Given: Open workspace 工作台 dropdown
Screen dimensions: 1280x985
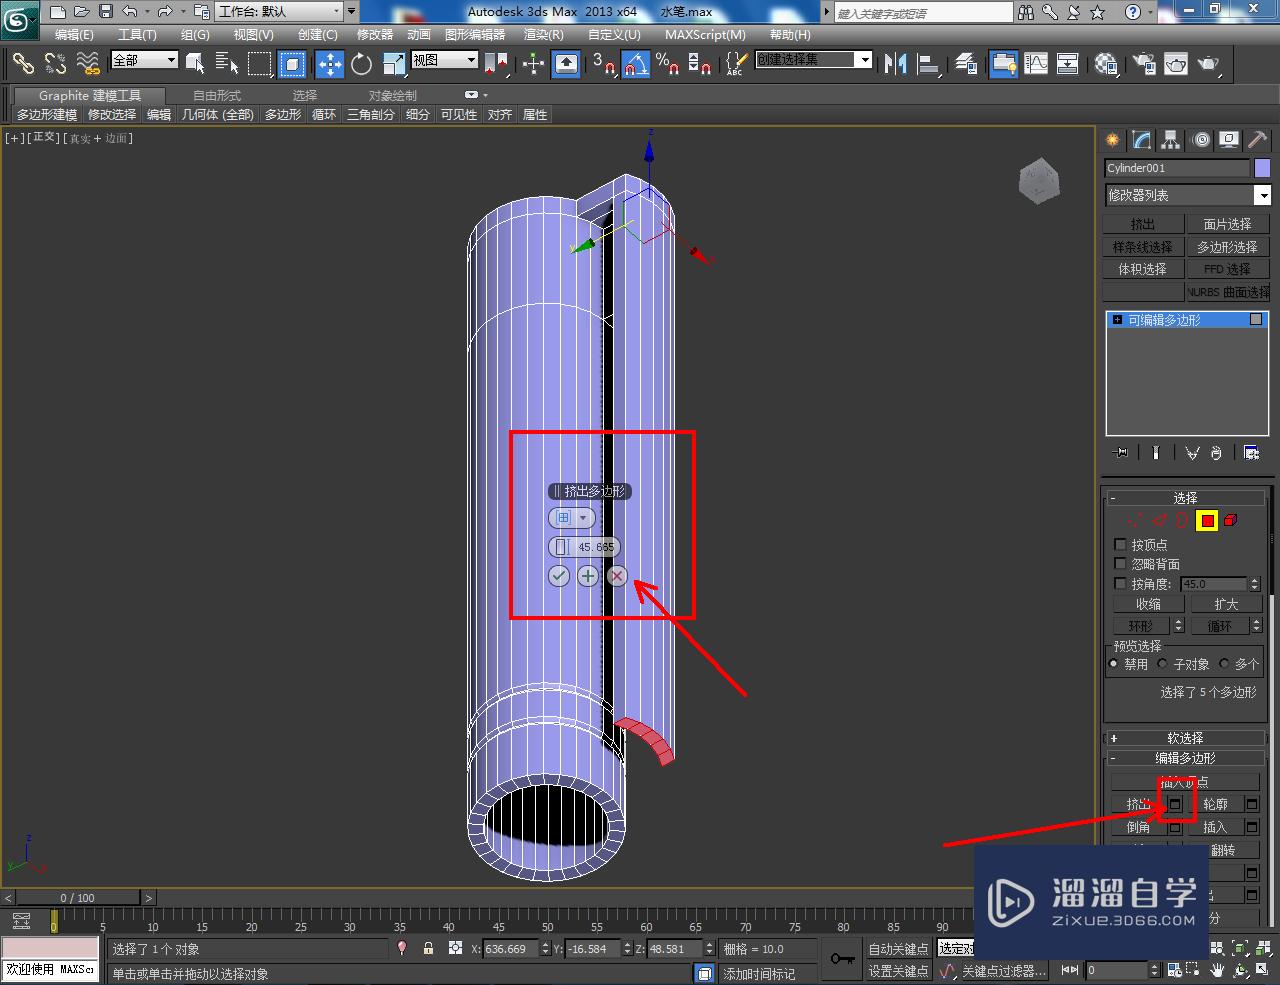Looking at the screenshot, I should click(x=280, y=12).
